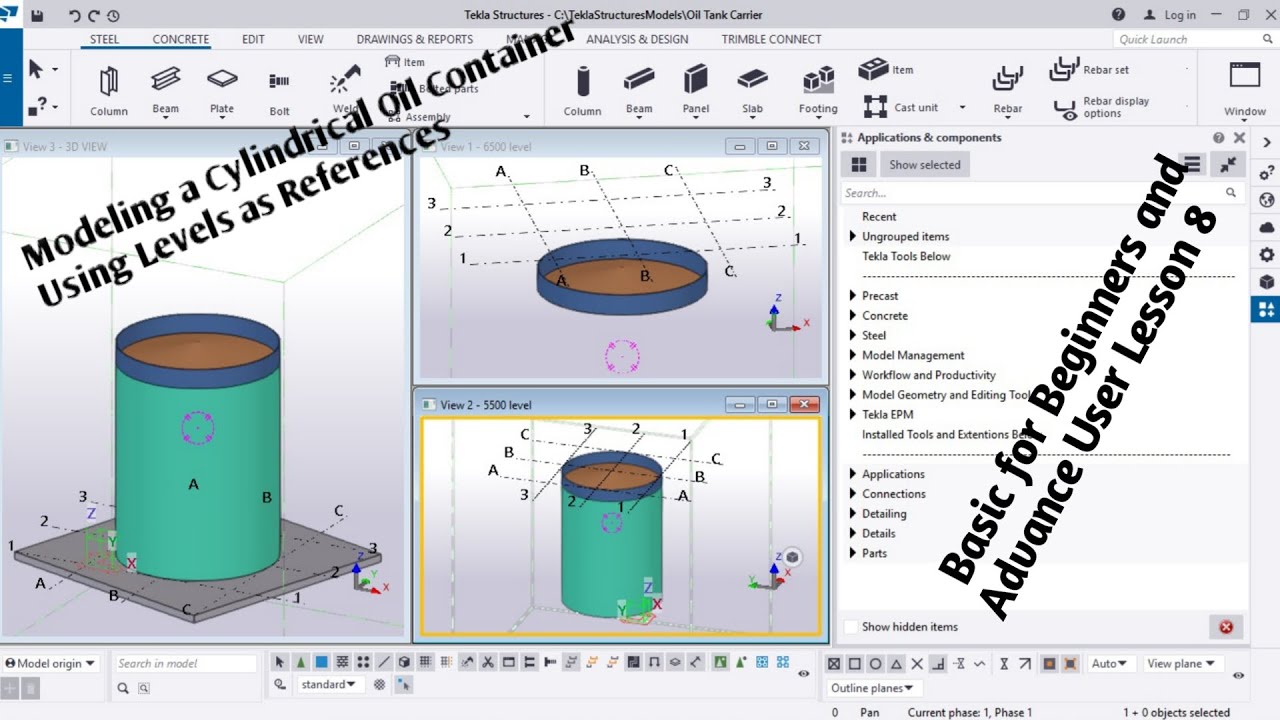The image size is (1280, 720).
Task: Pick the Slab tool
Action: click(753, 90)
